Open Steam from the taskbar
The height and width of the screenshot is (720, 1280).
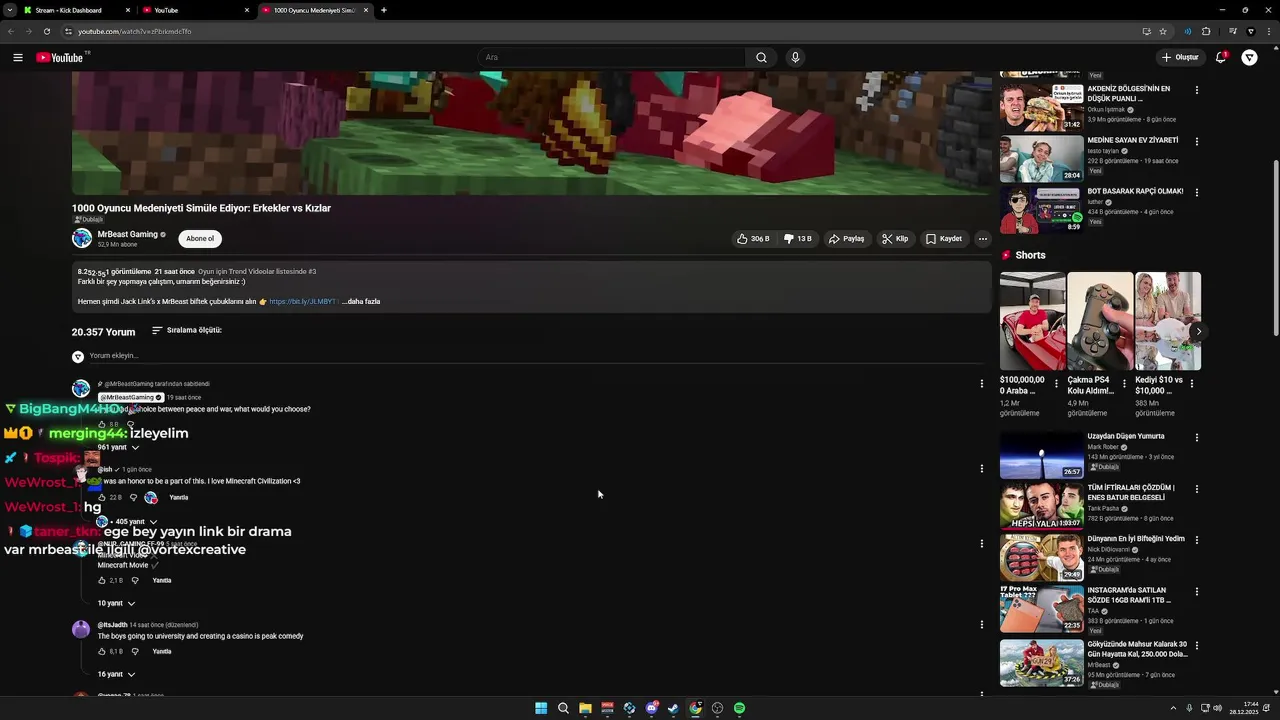point(673,708)
